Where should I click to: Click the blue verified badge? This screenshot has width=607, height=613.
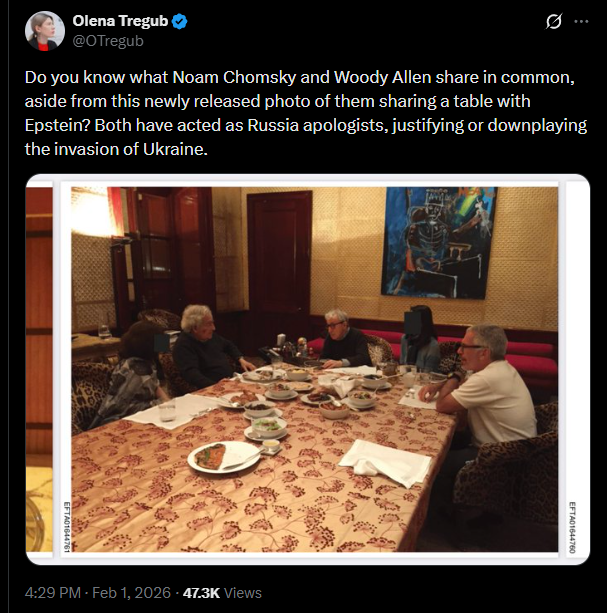click(x=179, y=22)
